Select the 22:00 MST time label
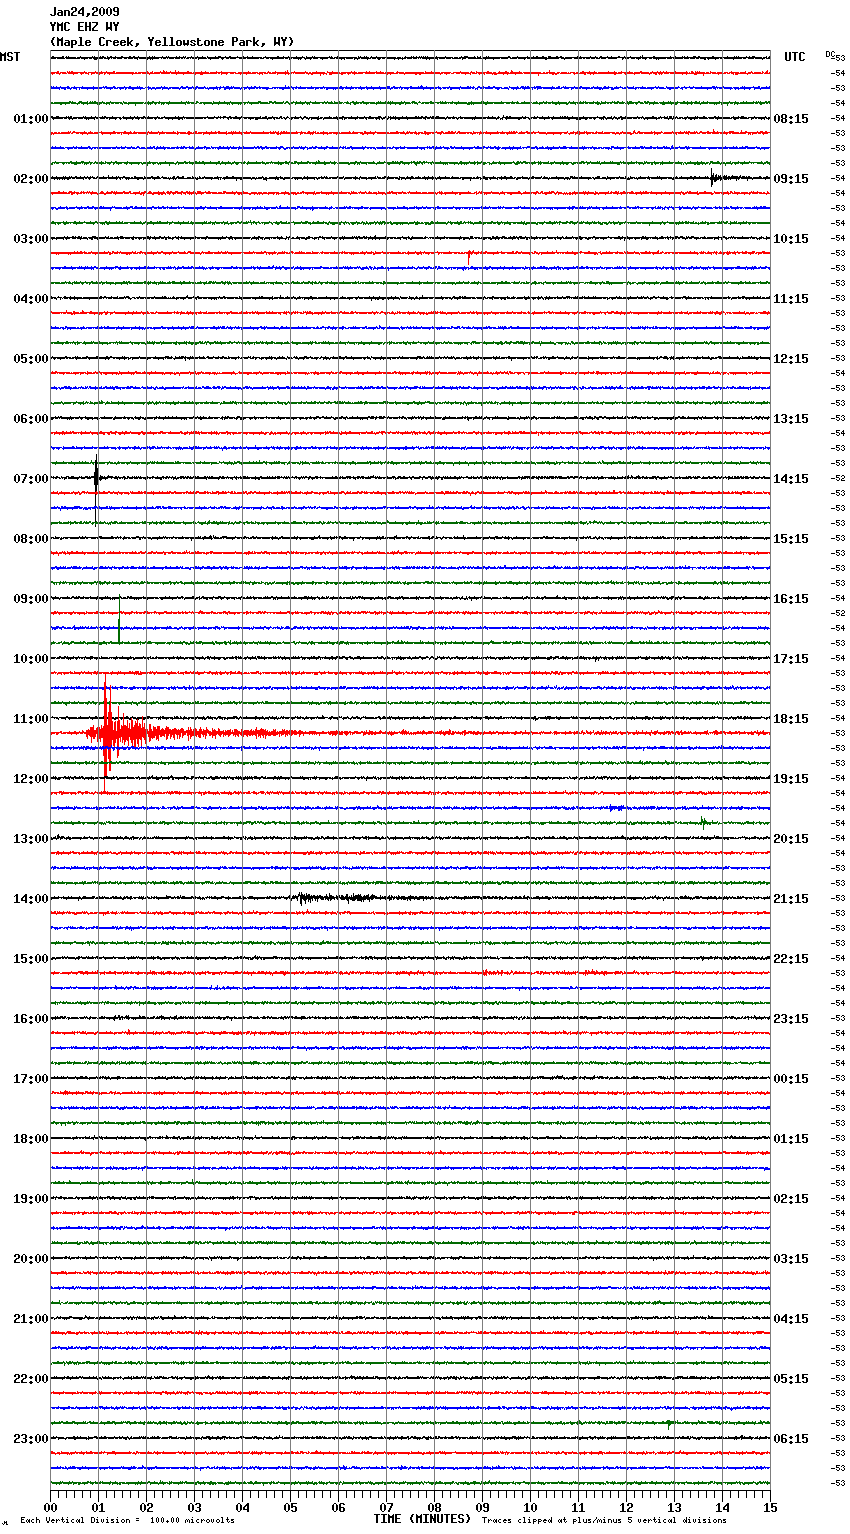Screen dimensions: 850x1534 point(31,1379)
